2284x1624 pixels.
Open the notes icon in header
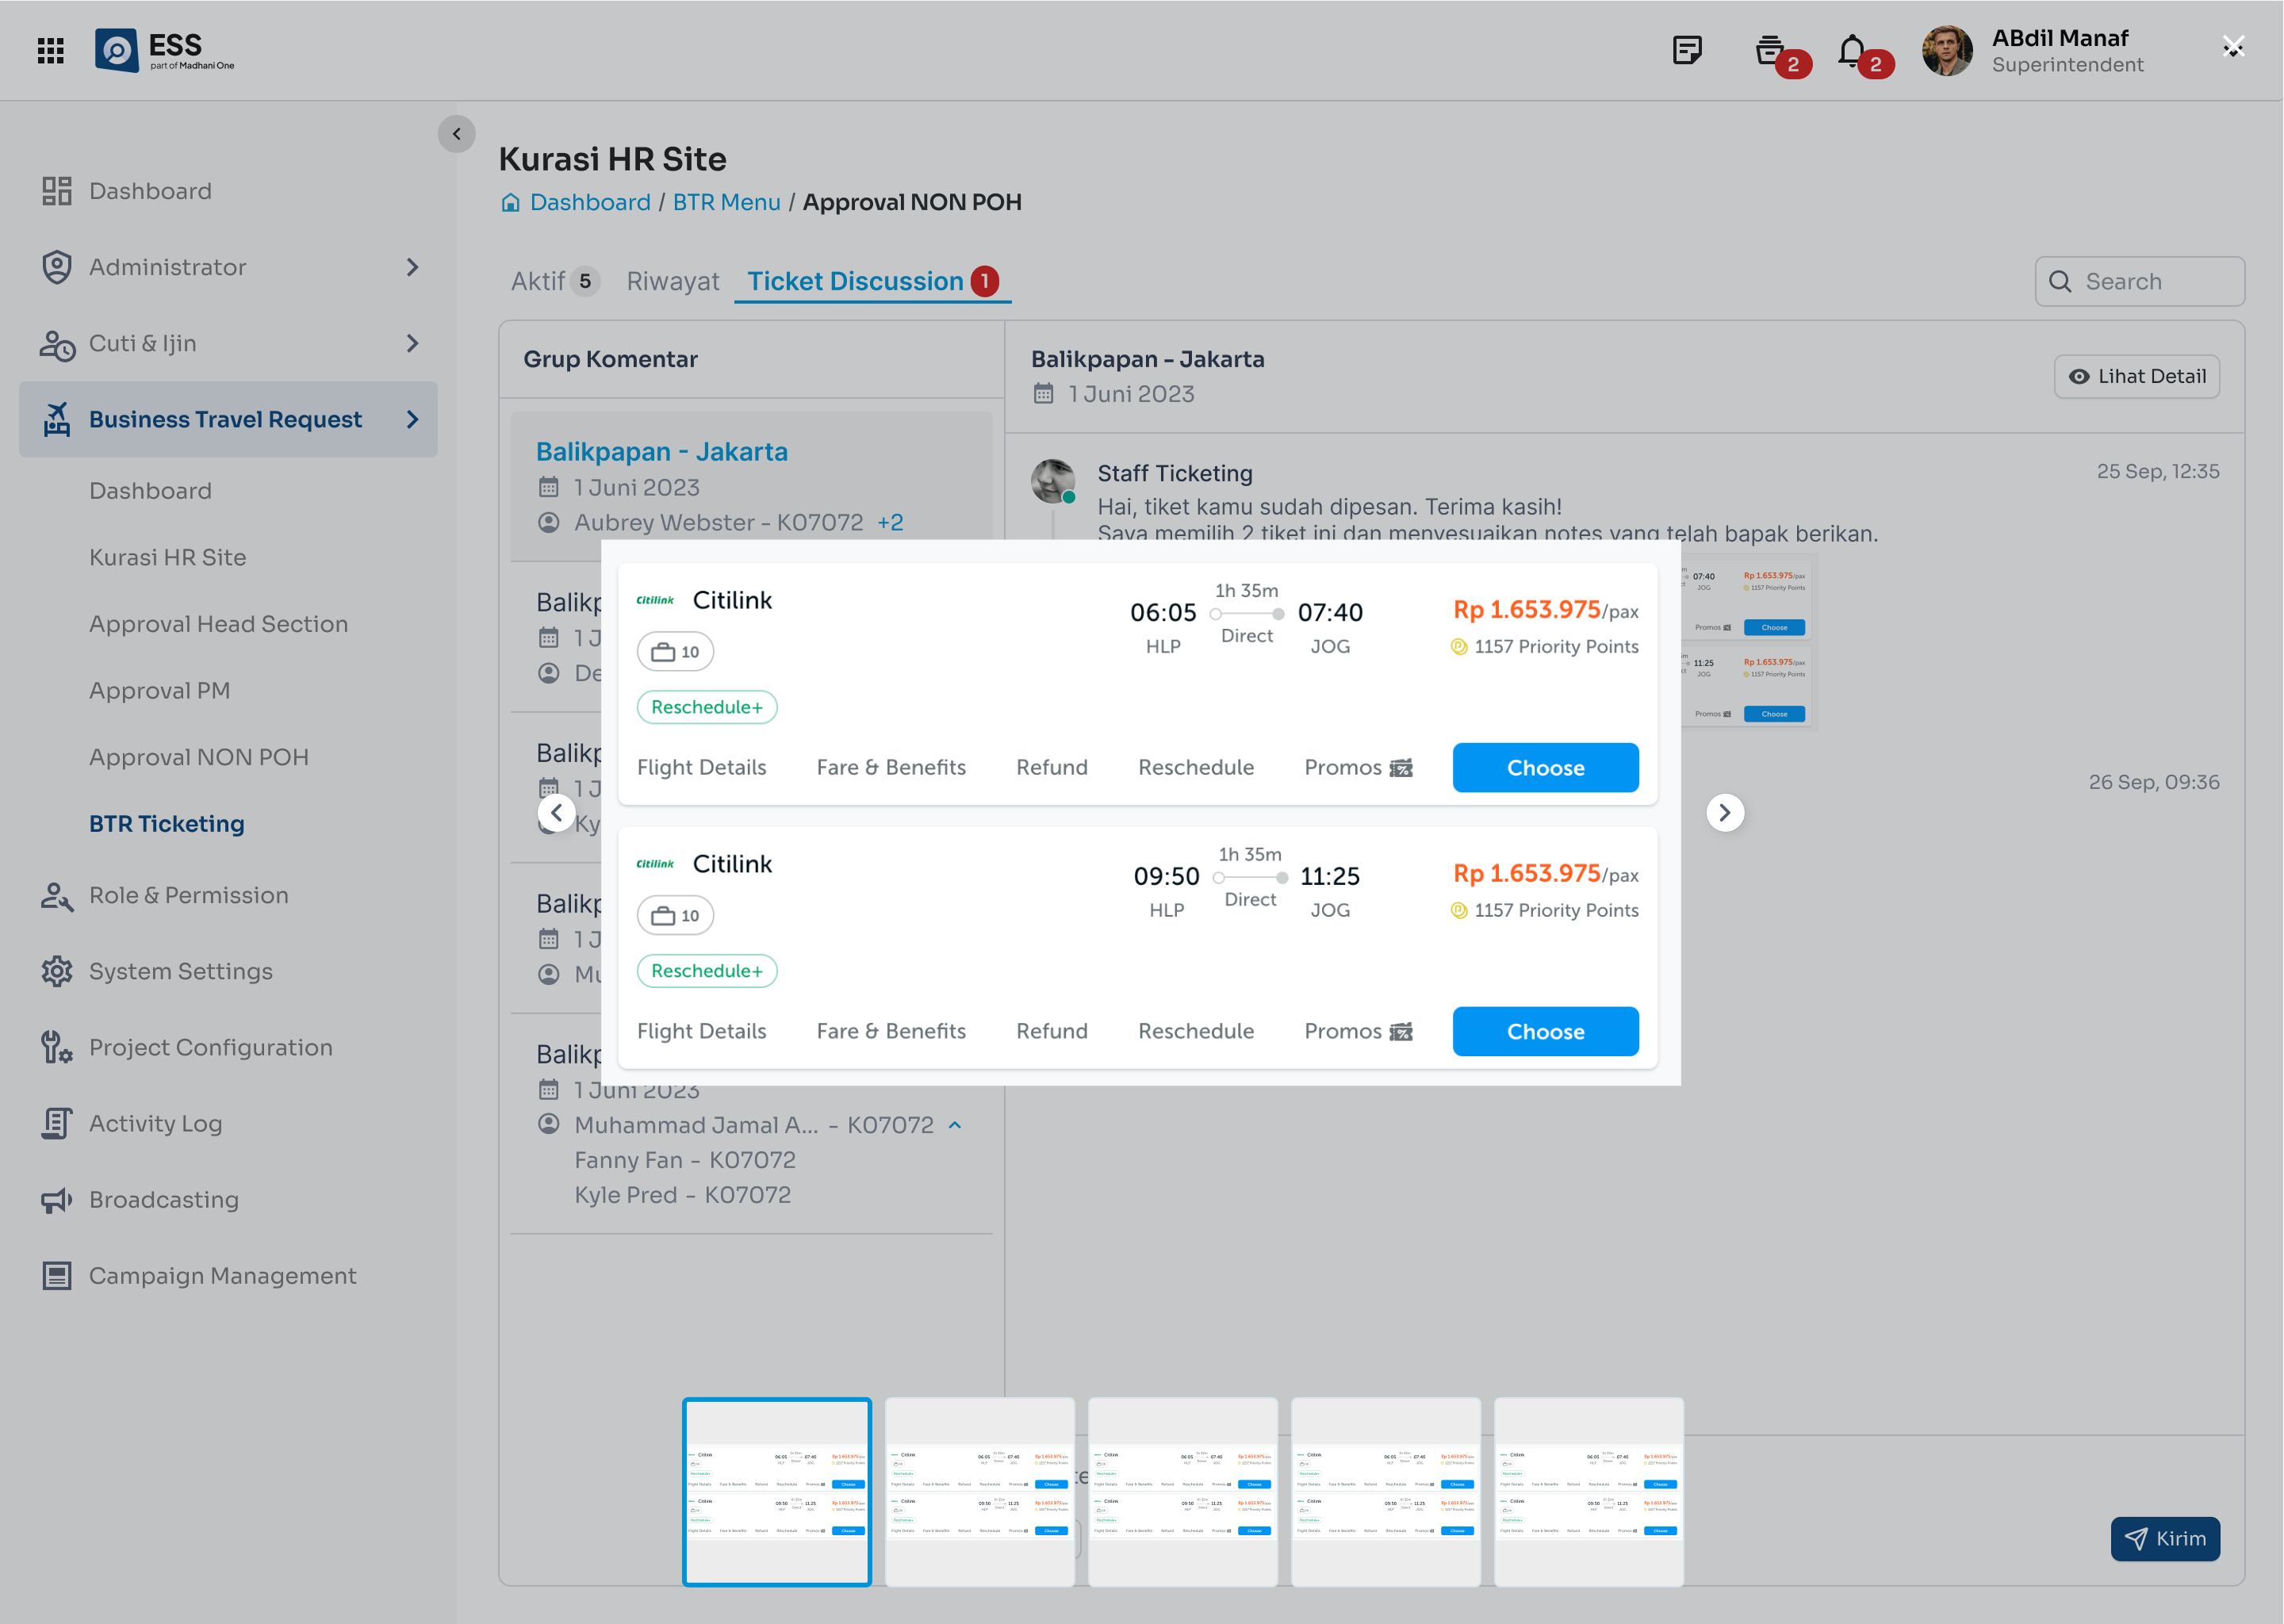click(1687, 50)
